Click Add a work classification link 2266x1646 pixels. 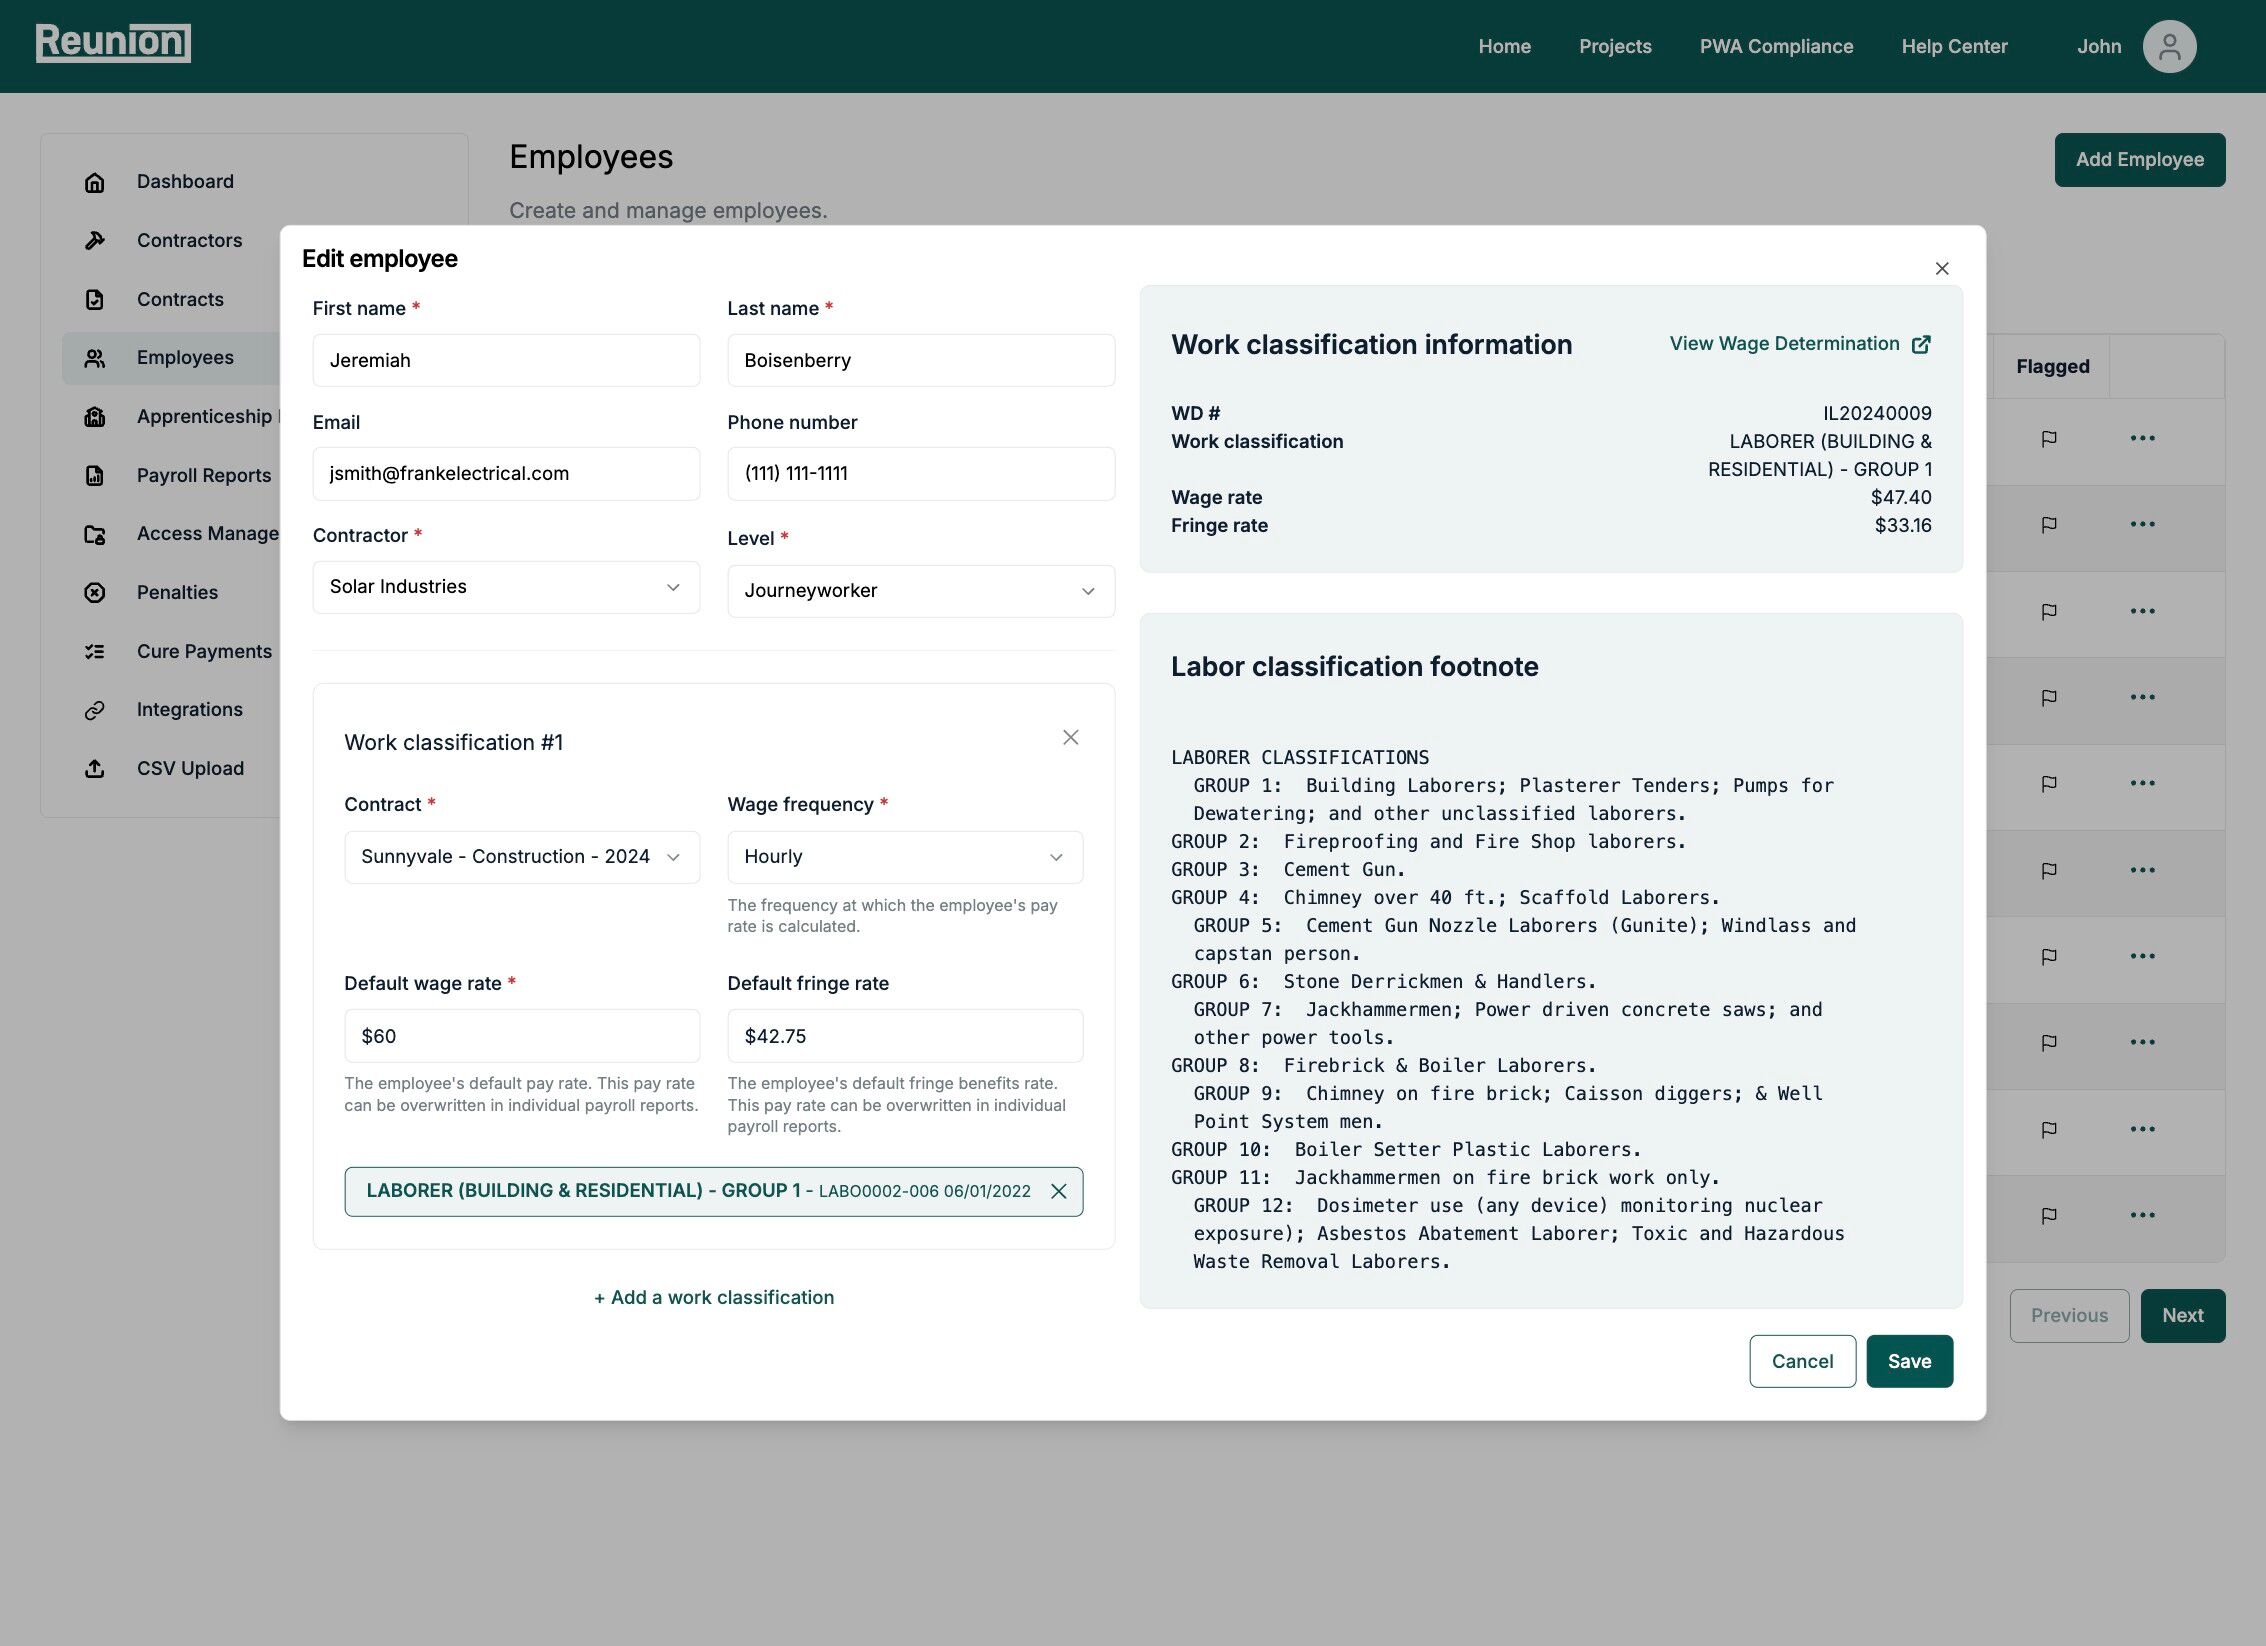point(714,1297)
